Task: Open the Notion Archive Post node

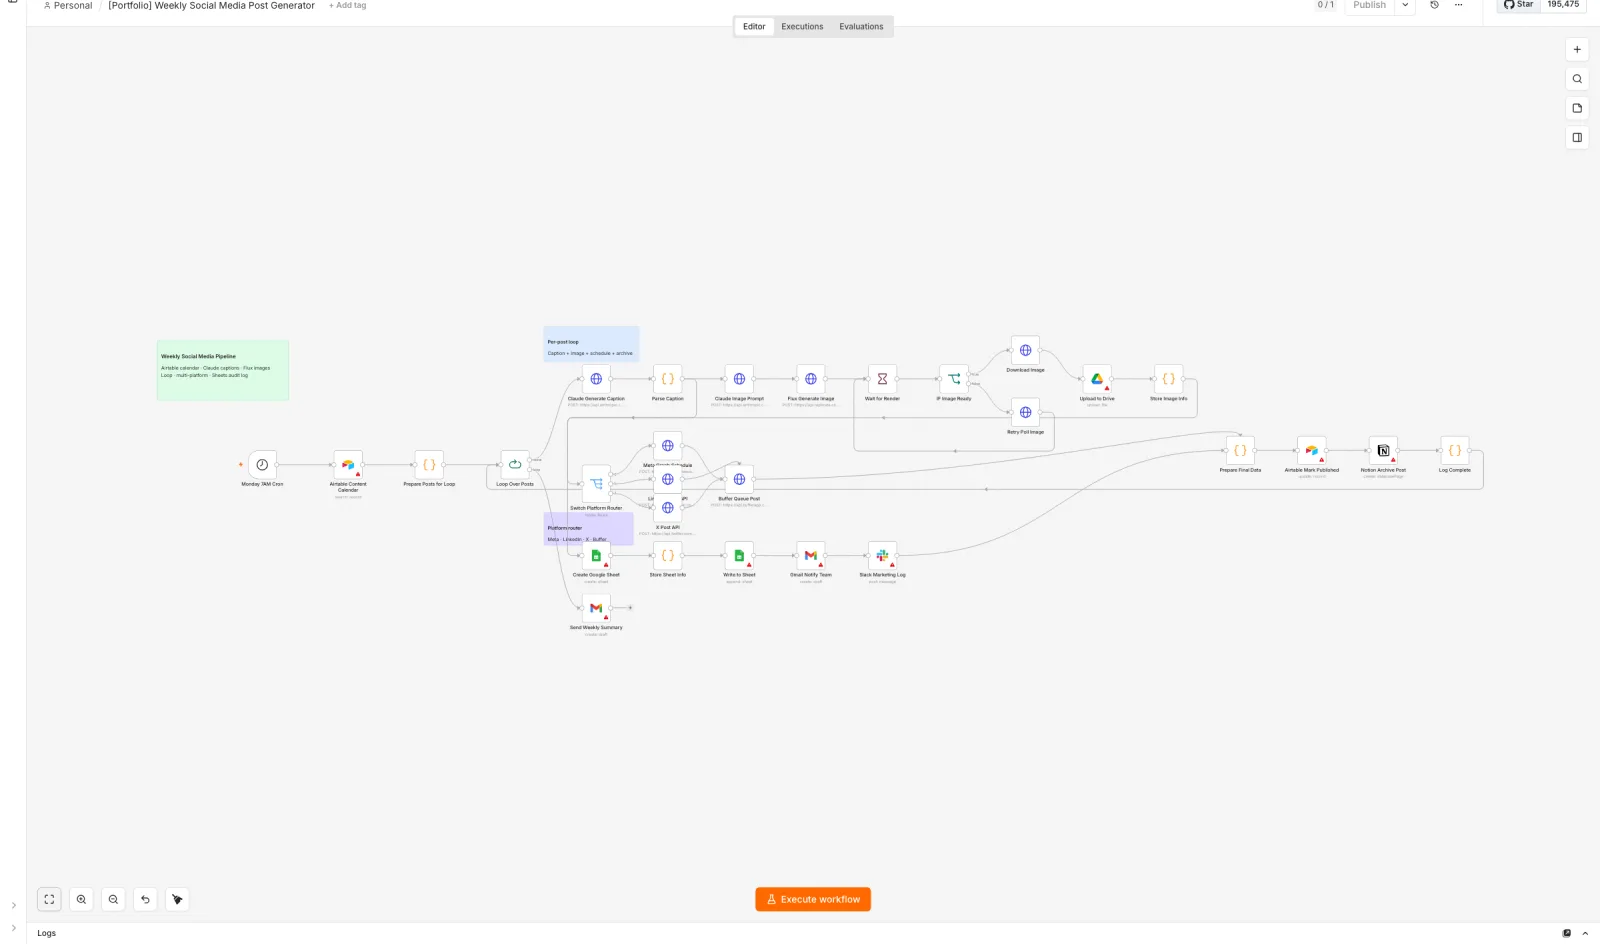Action: coord(1383,451)
